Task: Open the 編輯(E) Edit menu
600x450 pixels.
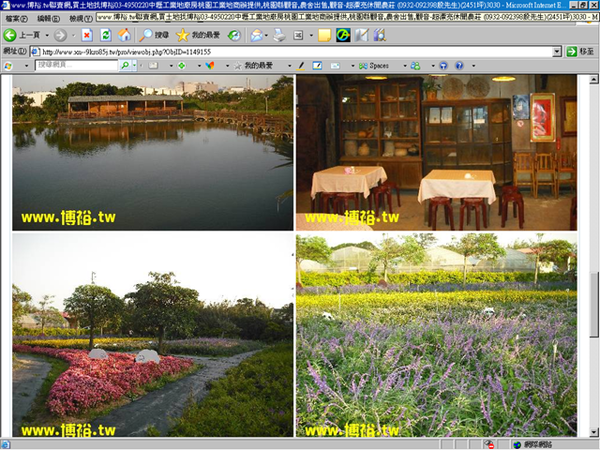Action: click(x=49, y=18)
